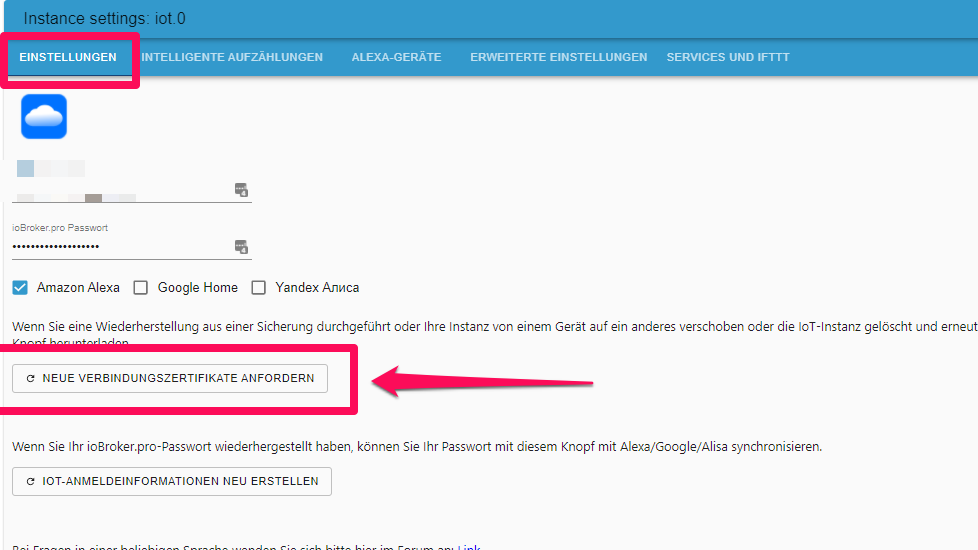This screenshot has width=978, height=550.
Task: Click Neue Verbindungszertifikate anfordern button
Action: pos(170,379)
